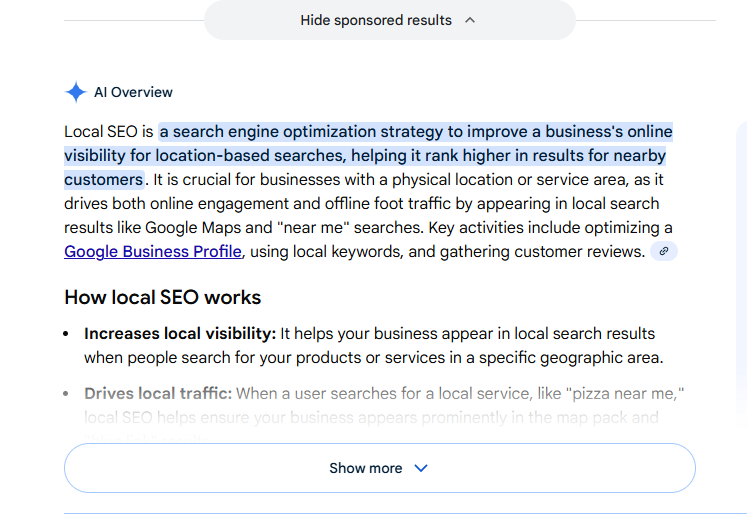Click the highlighted word "customers"

point(103,180)
